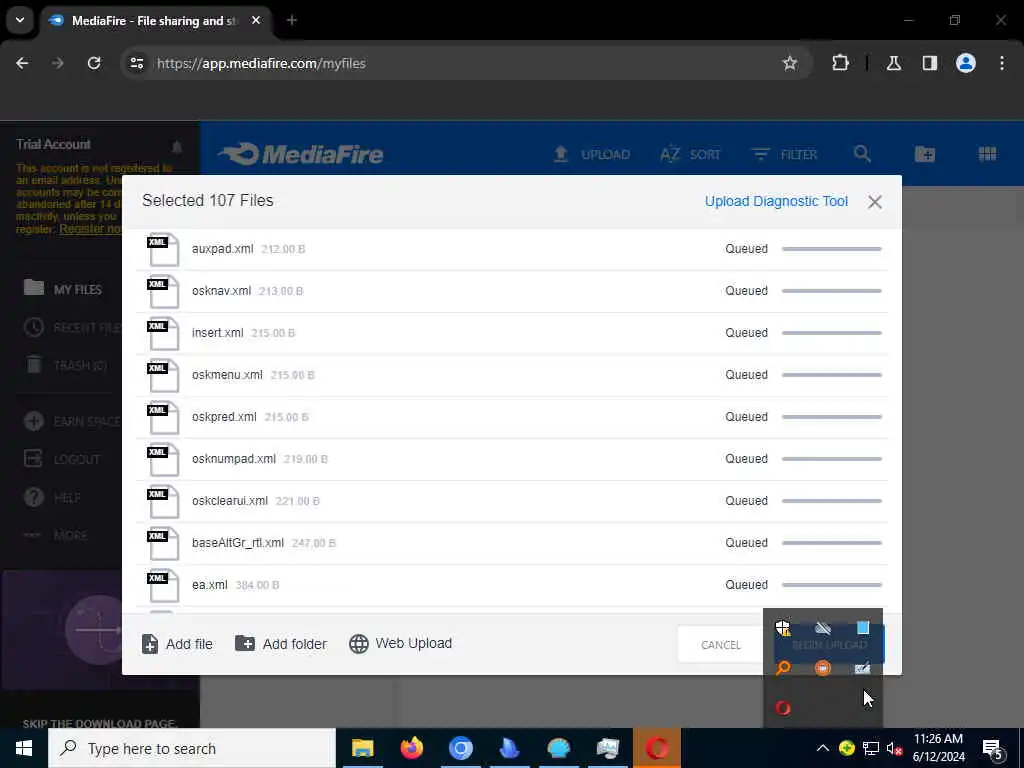Collapse hidden tray icons chevron
Screen dimensions: 1024x768
[823, 748]
